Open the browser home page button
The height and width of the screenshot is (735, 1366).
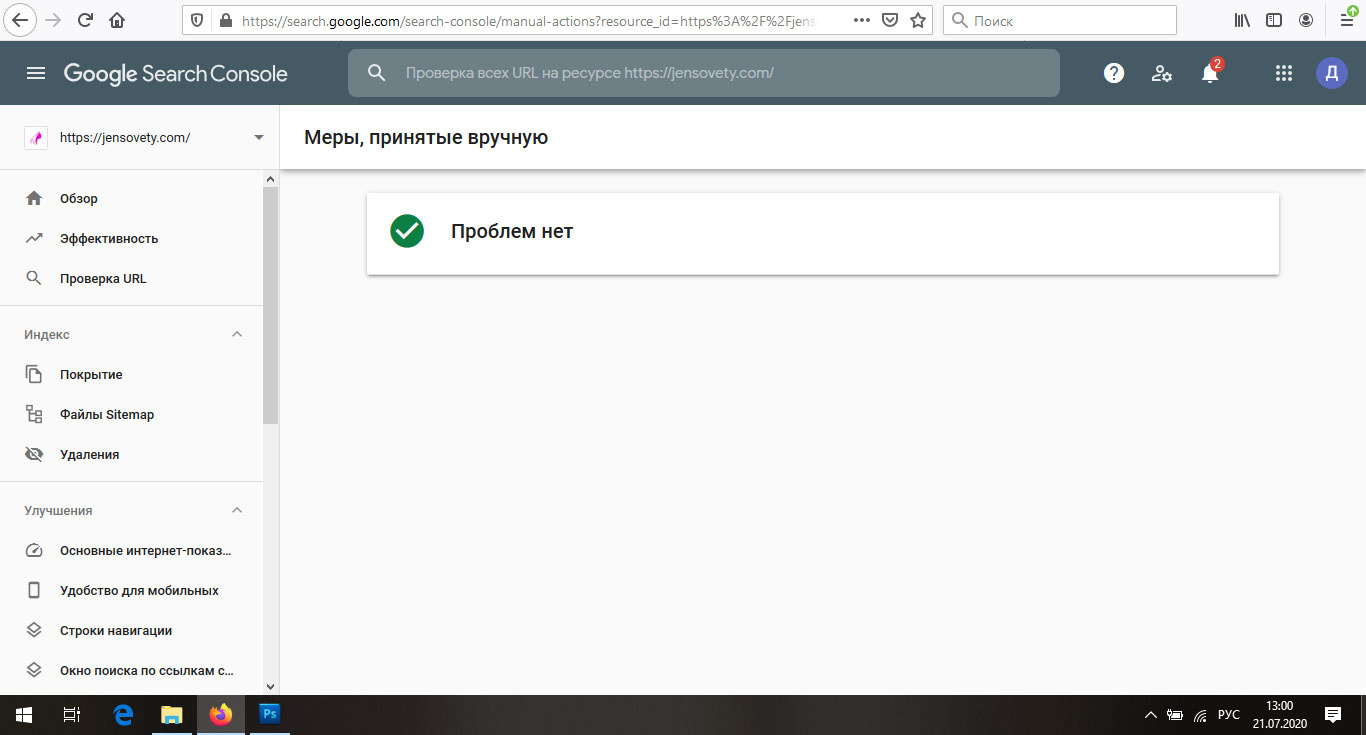click(x=117, y=20)
